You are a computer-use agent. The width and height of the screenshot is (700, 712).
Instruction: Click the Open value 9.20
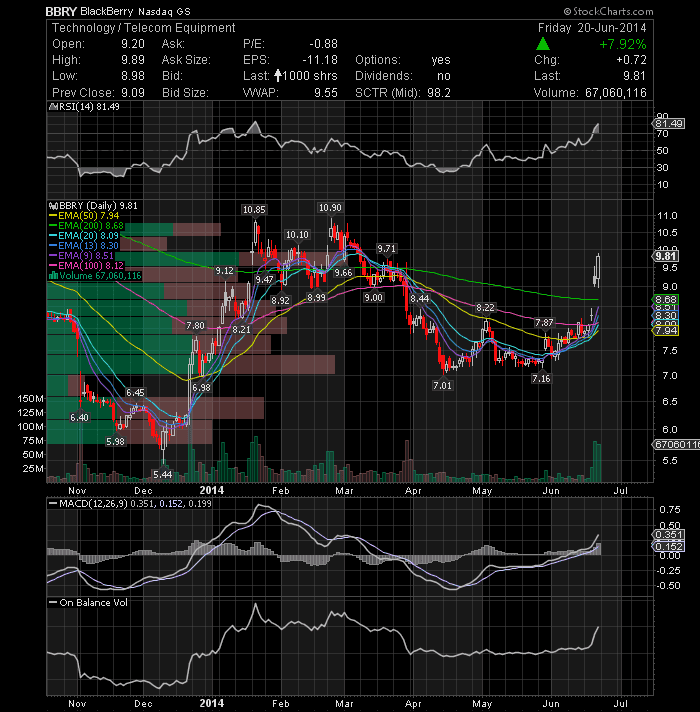pyautogui.click(x=133, y=44)
